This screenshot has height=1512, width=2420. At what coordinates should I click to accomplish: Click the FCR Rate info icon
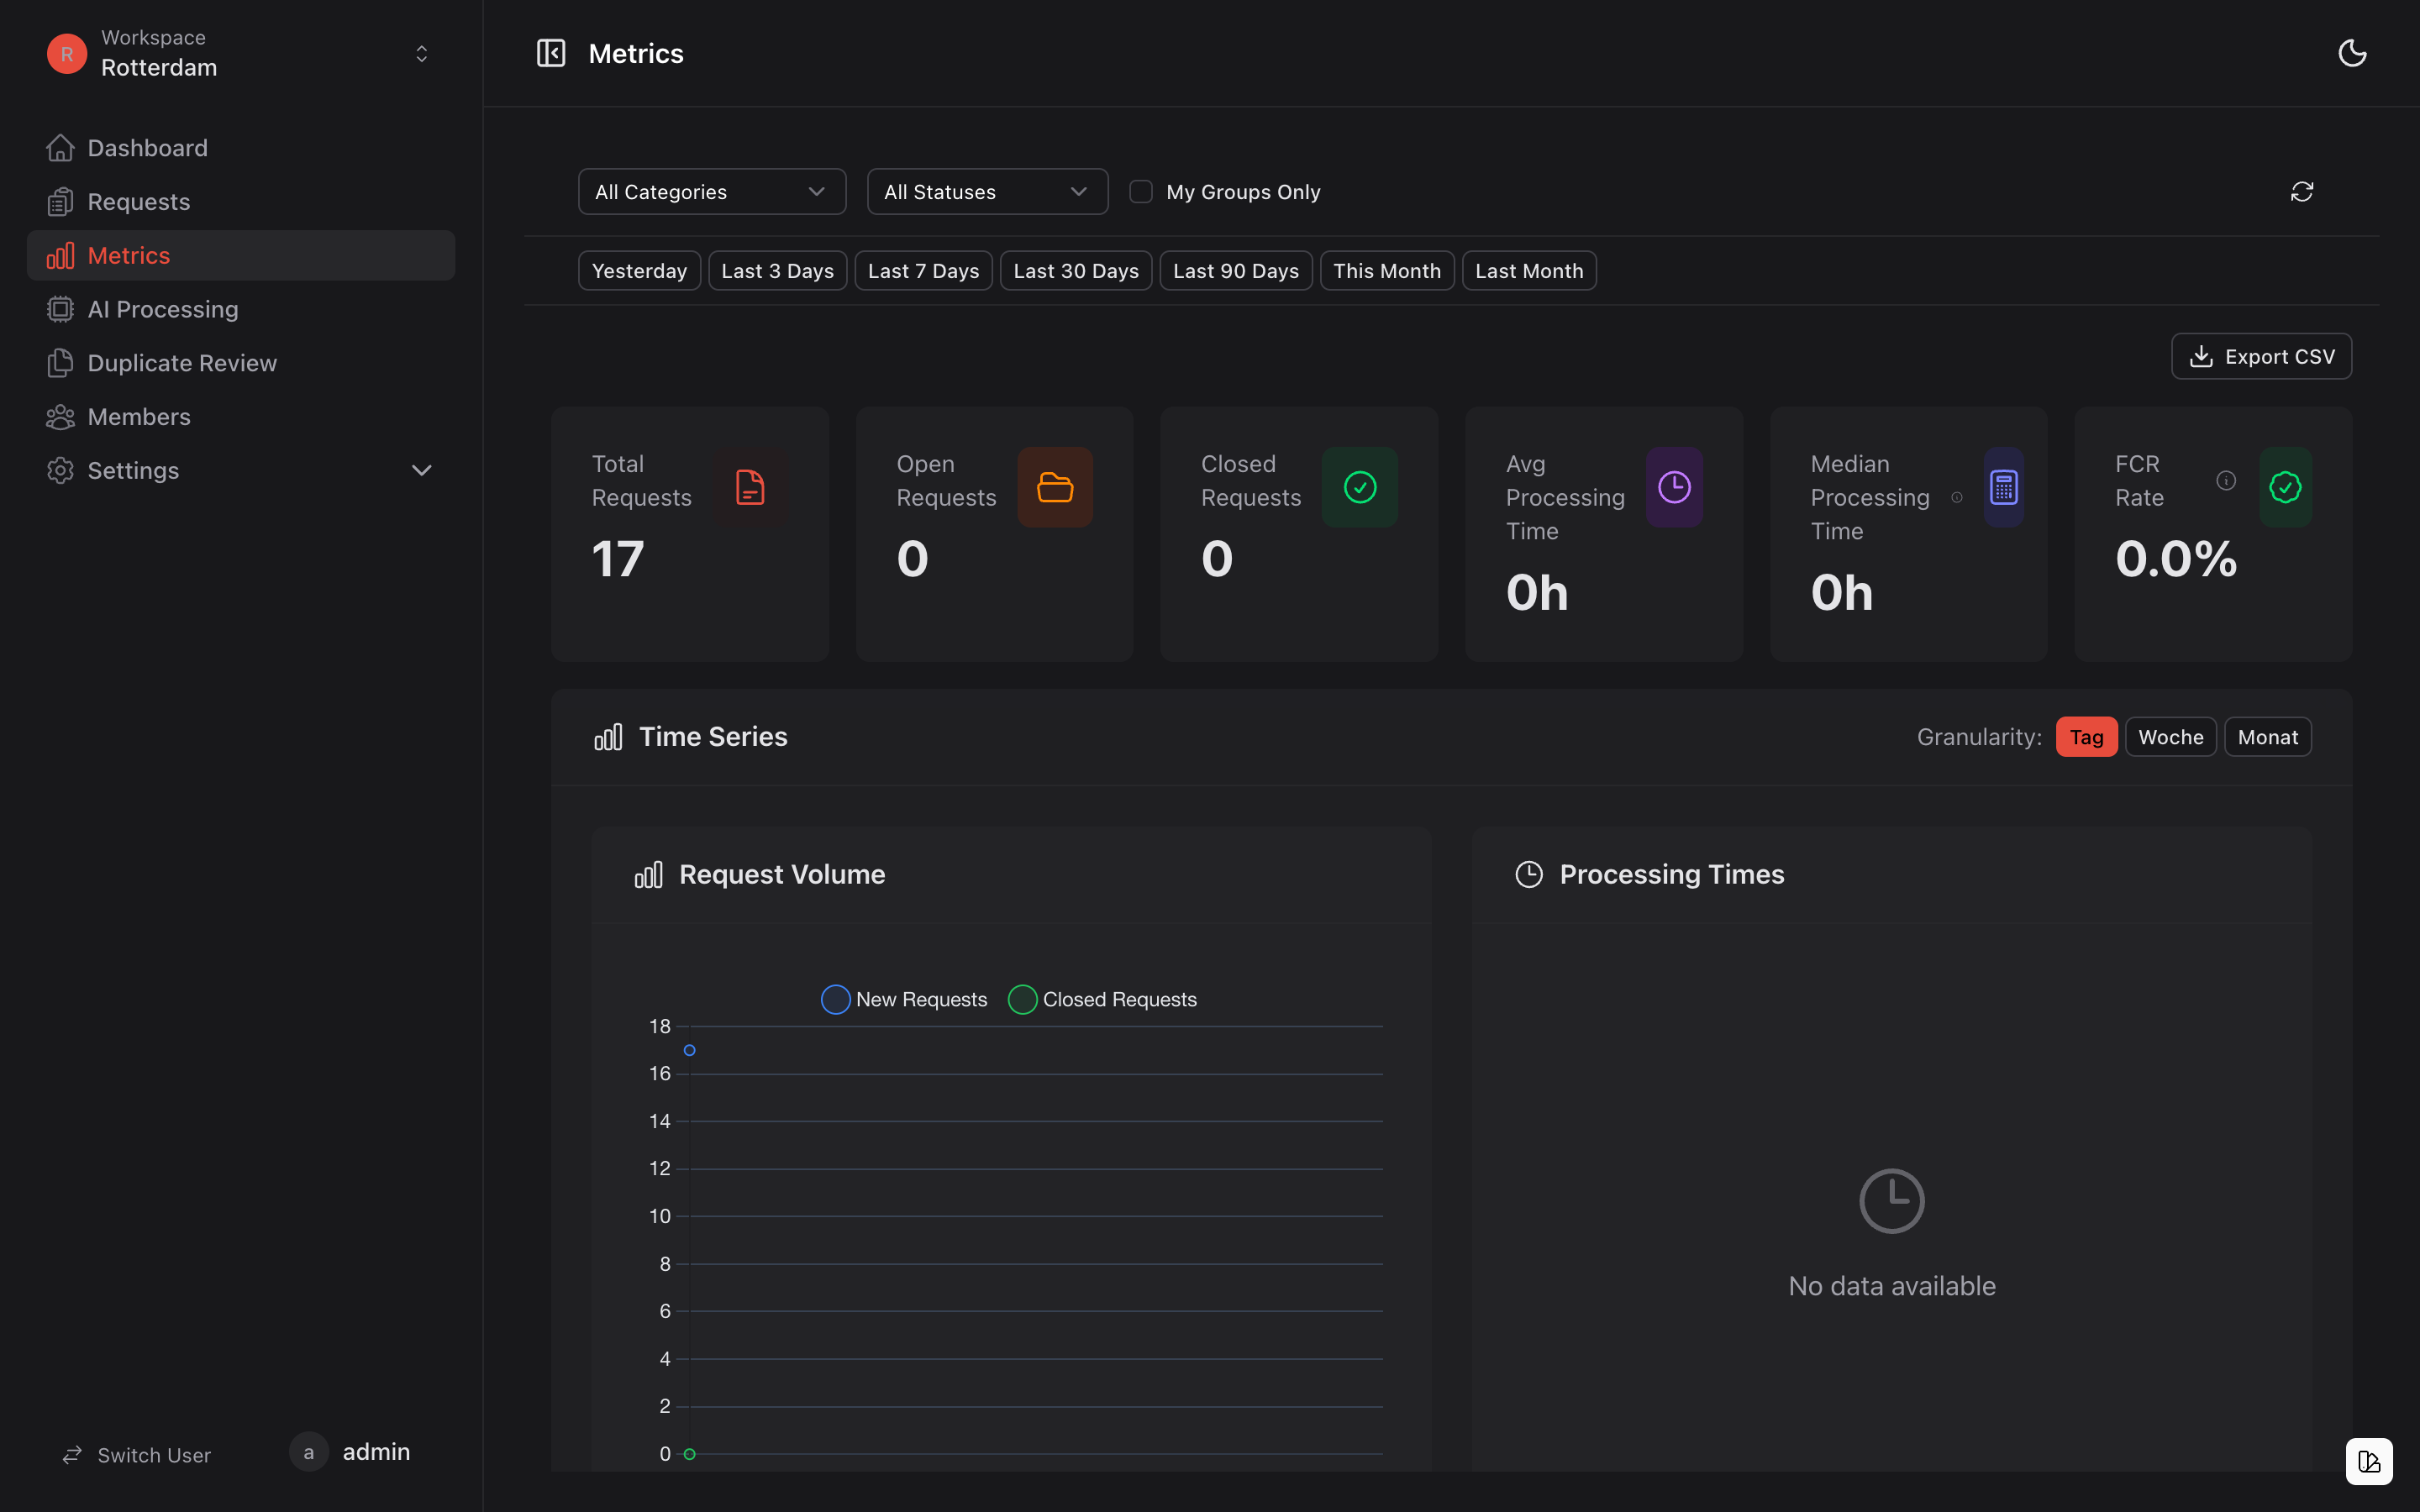pos(2226,481)
